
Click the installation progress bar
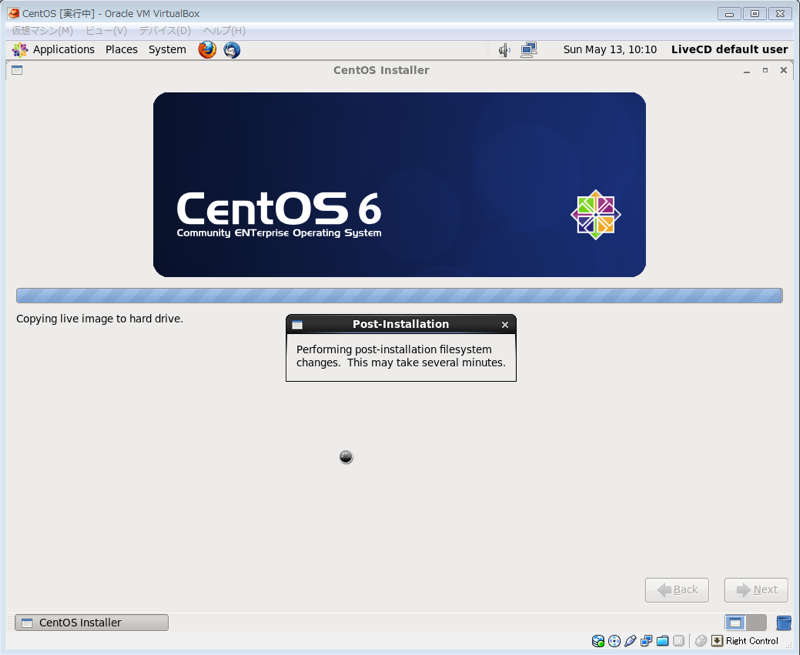pyautogui.click(x=399, y=295)
